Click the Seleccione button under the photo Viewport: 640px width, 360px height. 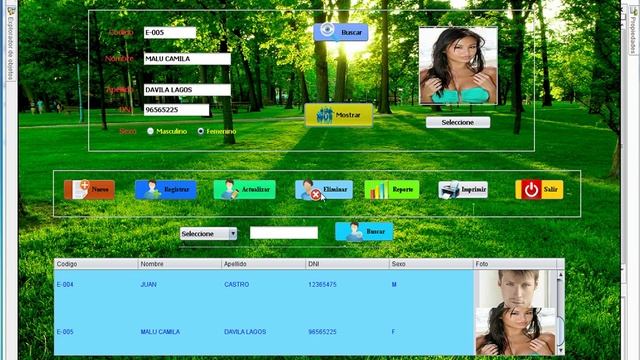[x=458, y=122]
